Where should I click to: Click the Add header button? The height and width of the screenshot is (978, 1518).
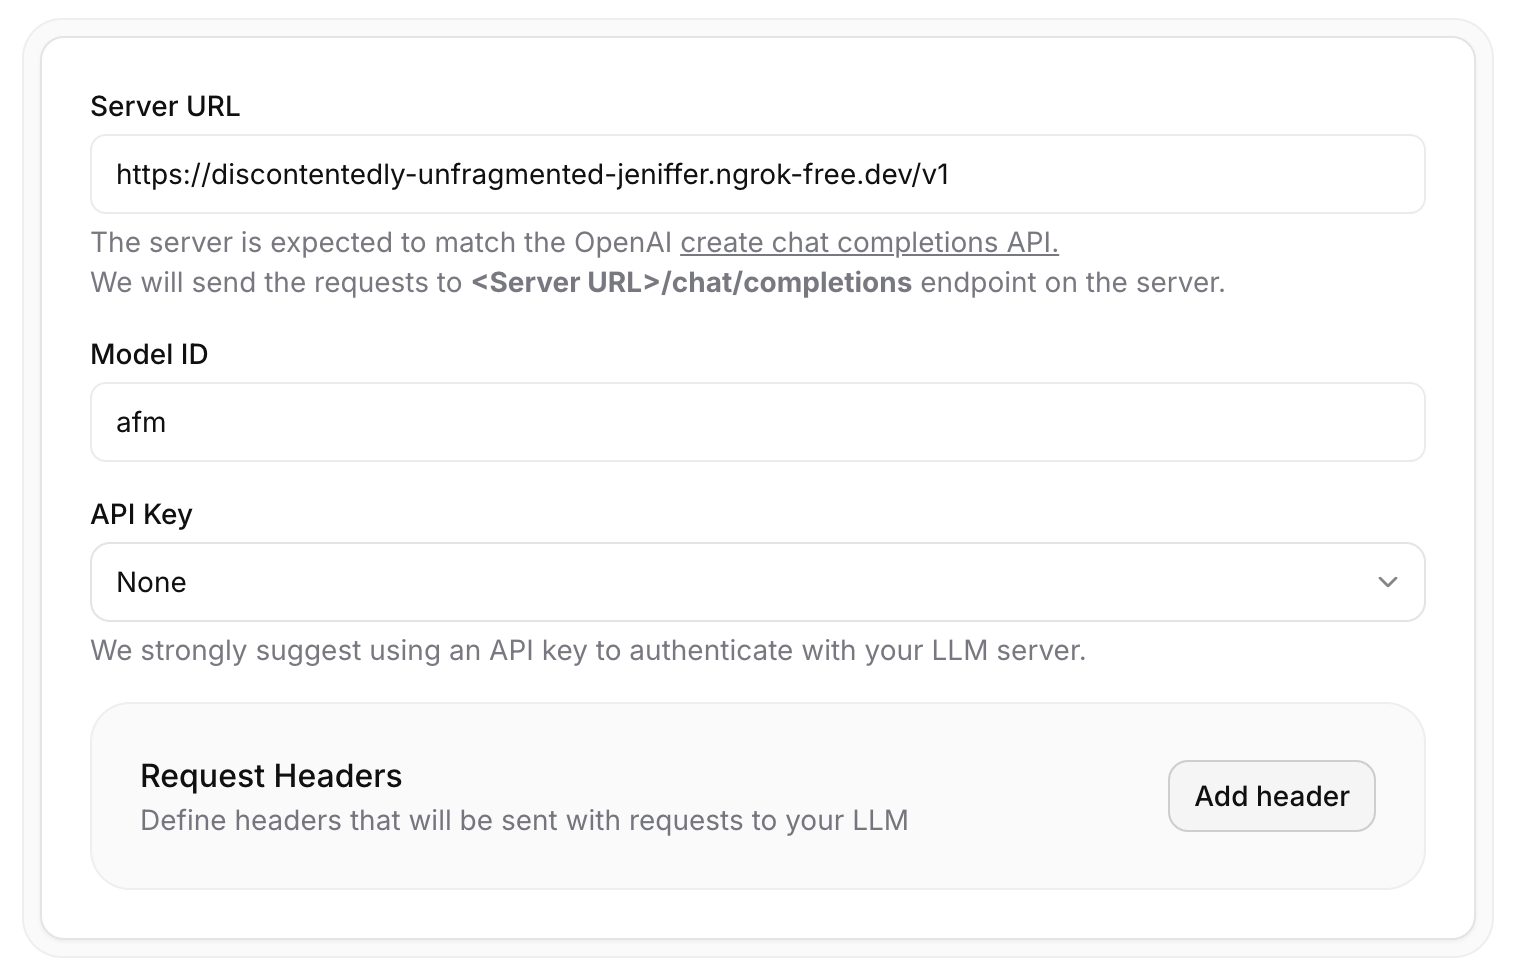(1271, 796)
